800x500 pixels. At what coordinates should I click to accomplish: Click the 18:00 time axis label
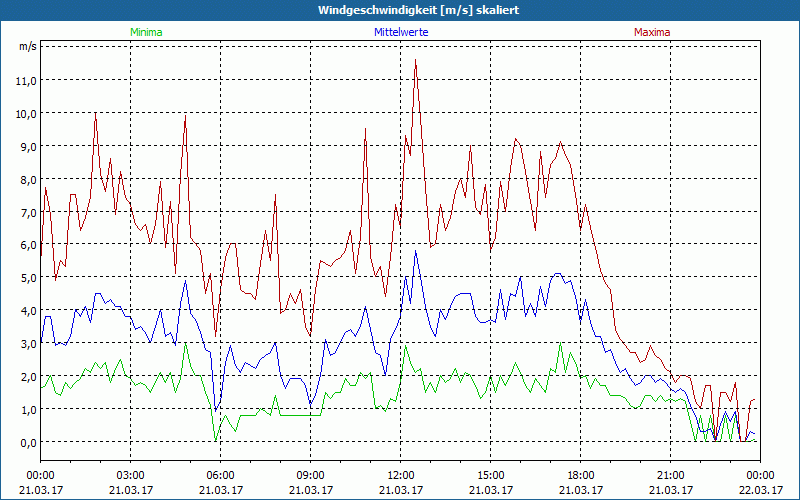pos(580,475)
